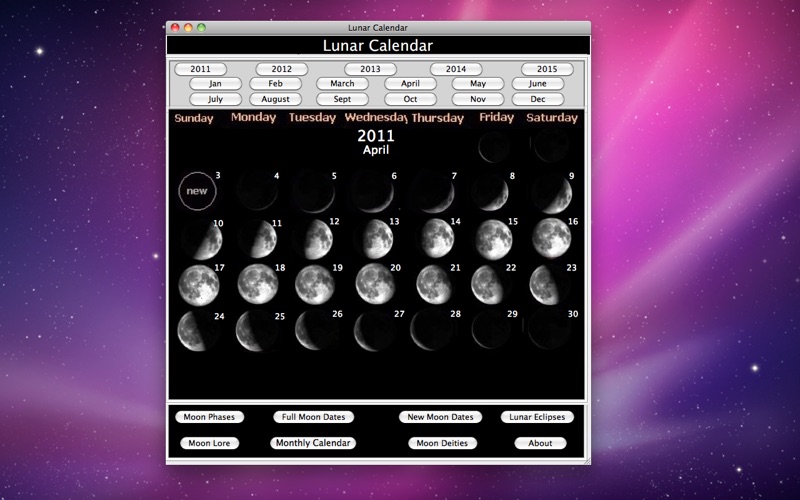Image resolution: width=800 pixels, height=500 pixels.
Task: Click the thin crescent for April 27
Action: click(373, 332)
